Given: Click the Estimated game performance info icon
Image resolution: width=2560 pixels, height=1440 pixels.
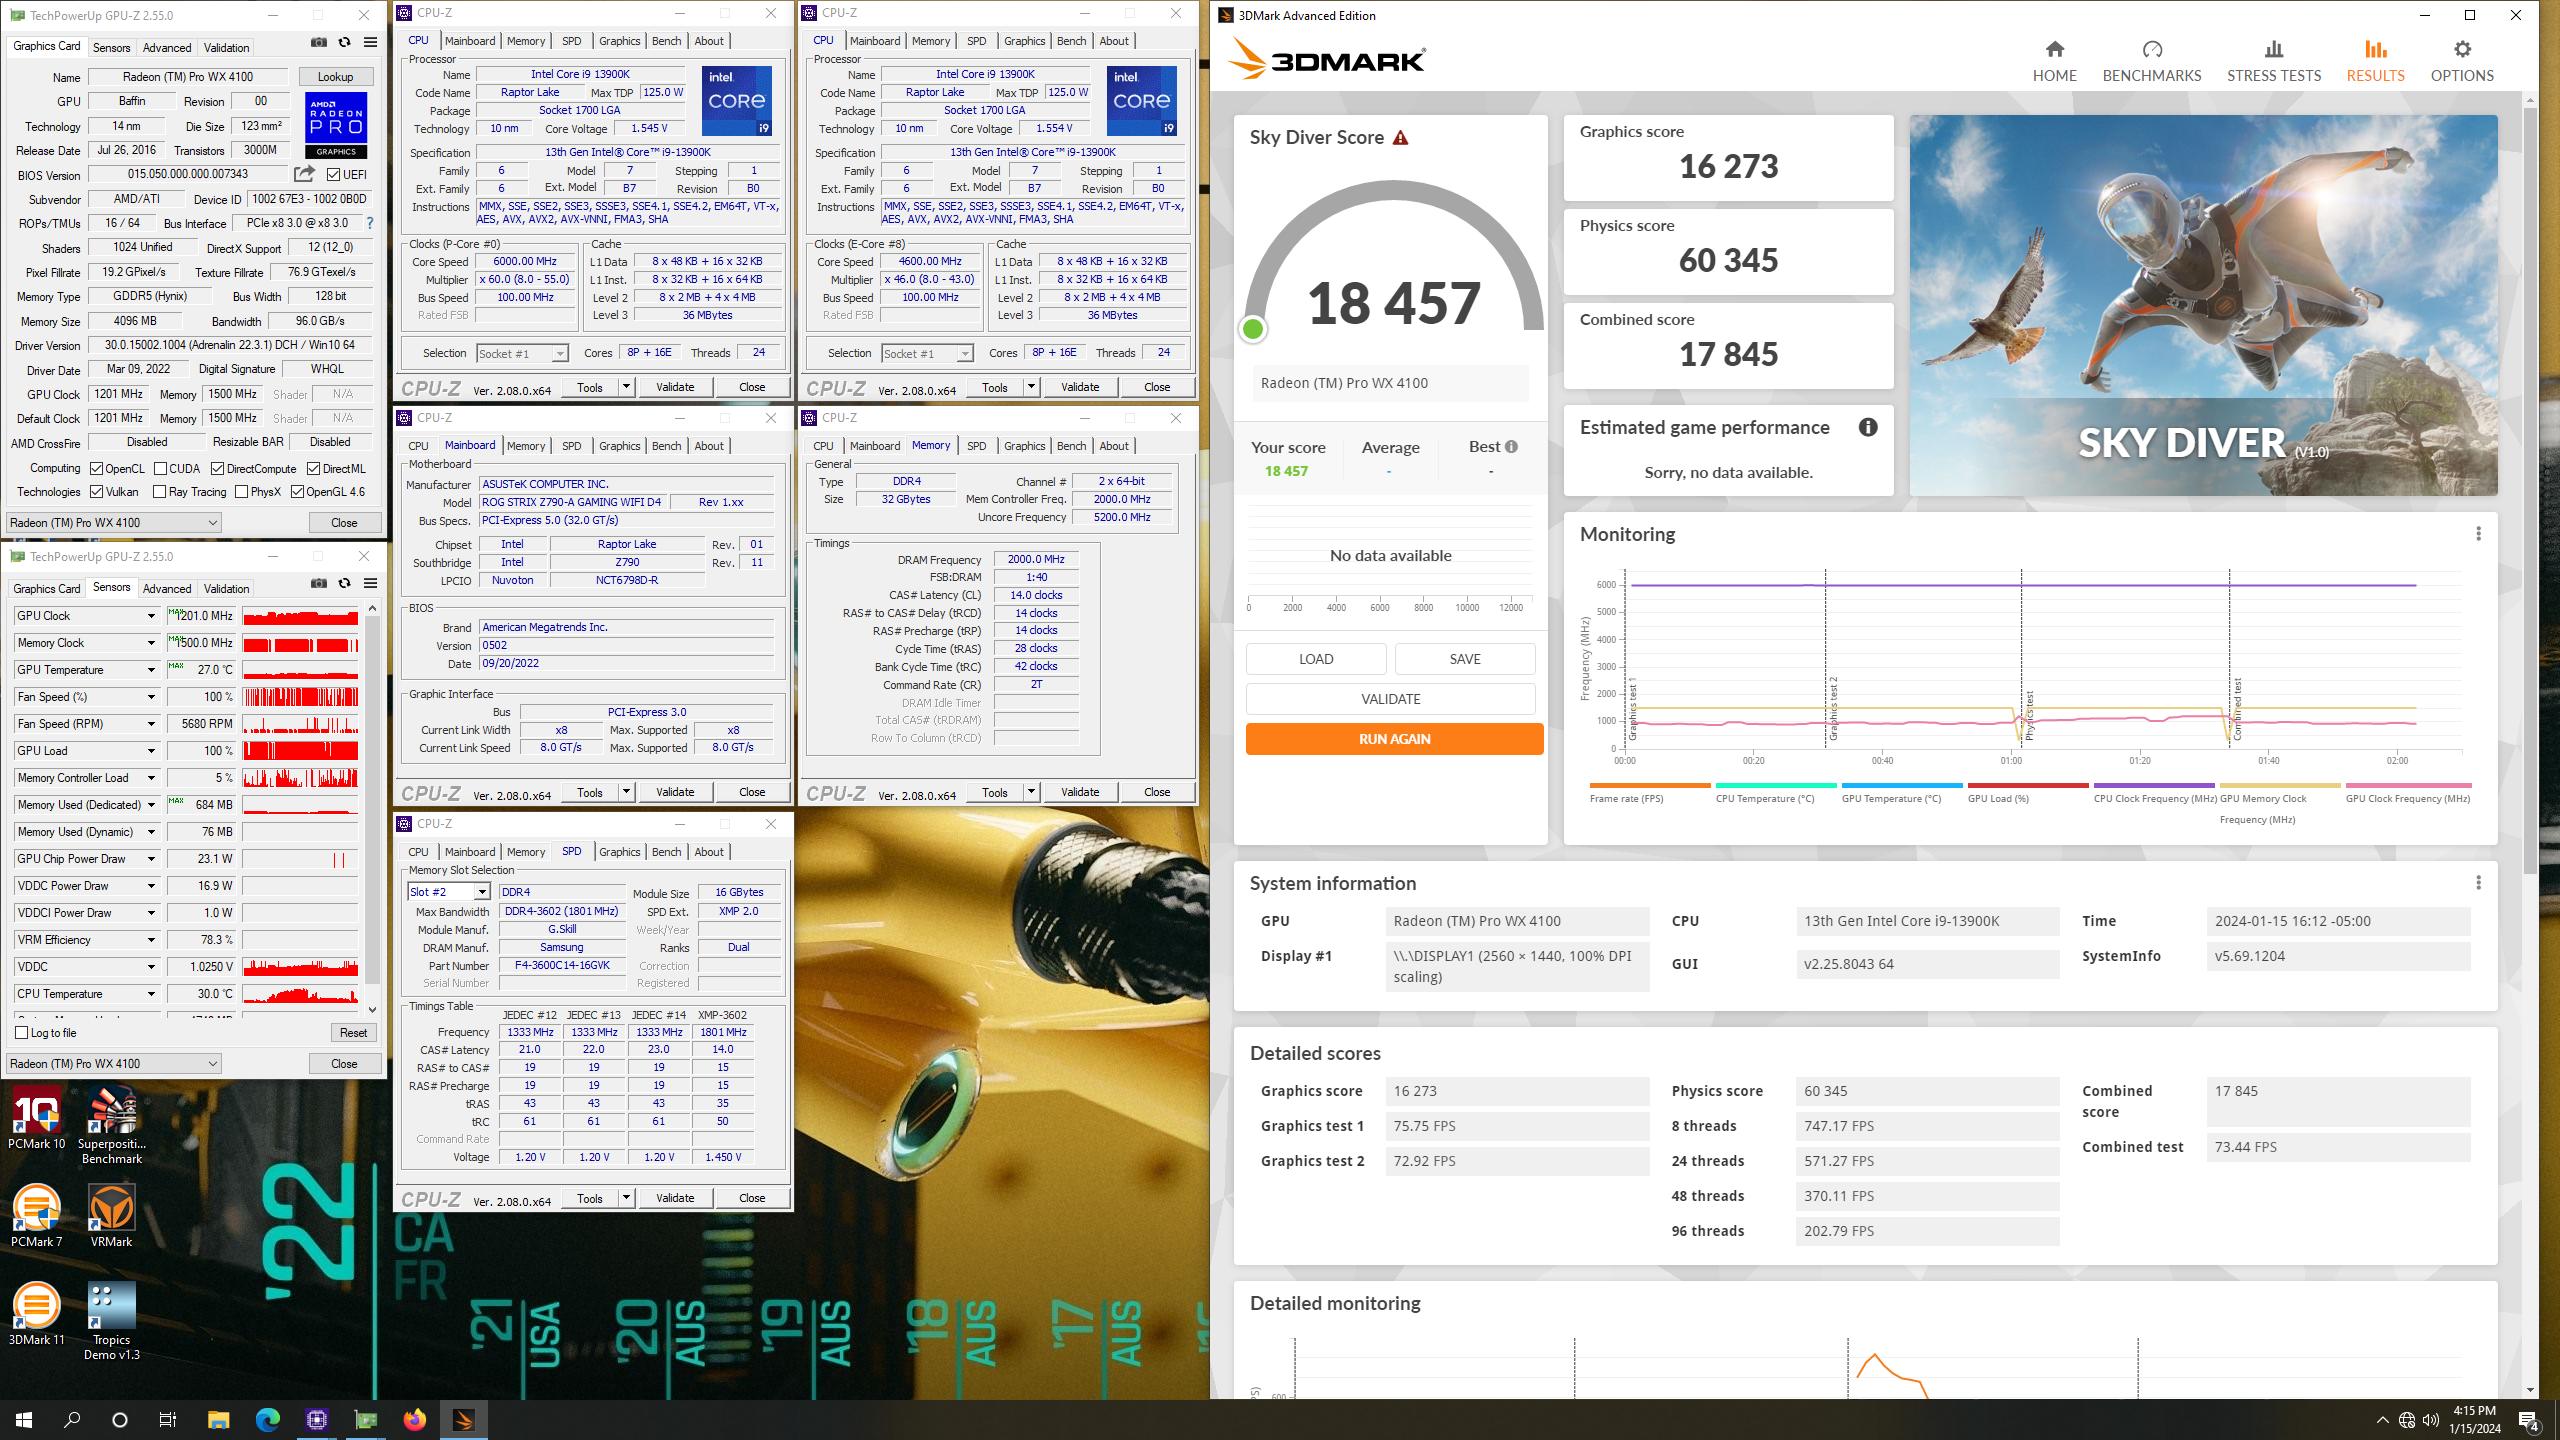Looking at the screenshot, I should [x=1868, y=427].
